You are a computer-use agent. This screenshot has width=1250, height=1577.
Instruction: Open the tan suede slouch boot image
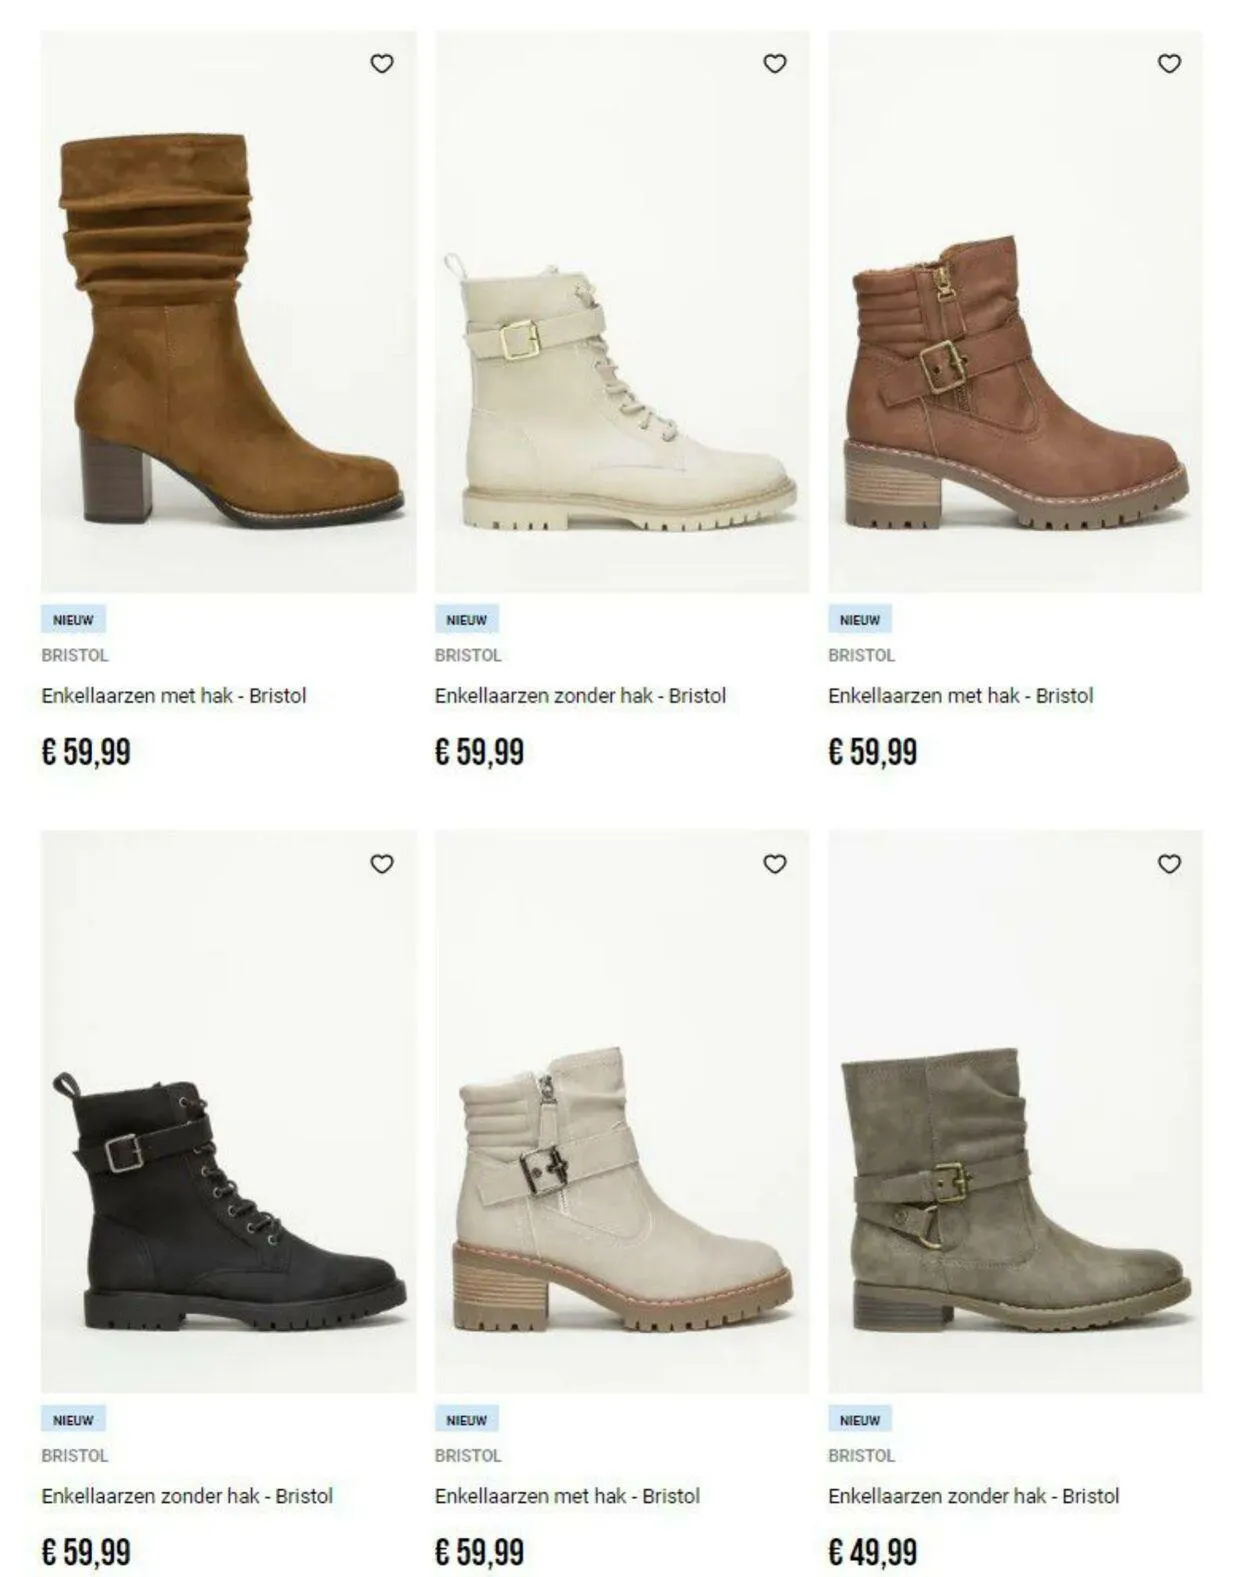point(228,312)
